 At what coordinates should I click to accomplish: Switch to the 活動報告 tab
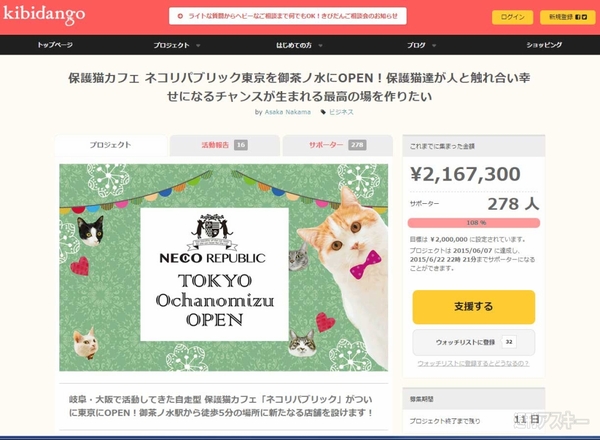[225, 145]
